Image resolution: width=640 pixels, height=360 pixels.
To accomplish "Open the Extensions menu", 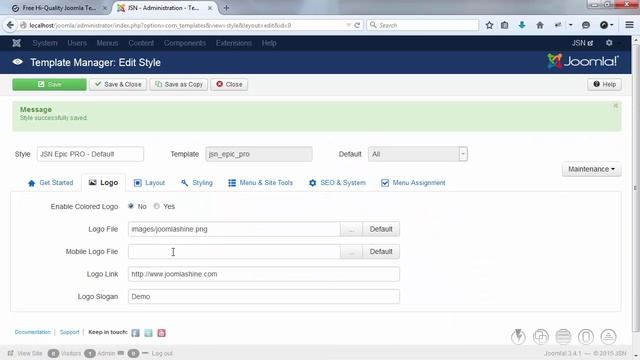I will point(233,43).
